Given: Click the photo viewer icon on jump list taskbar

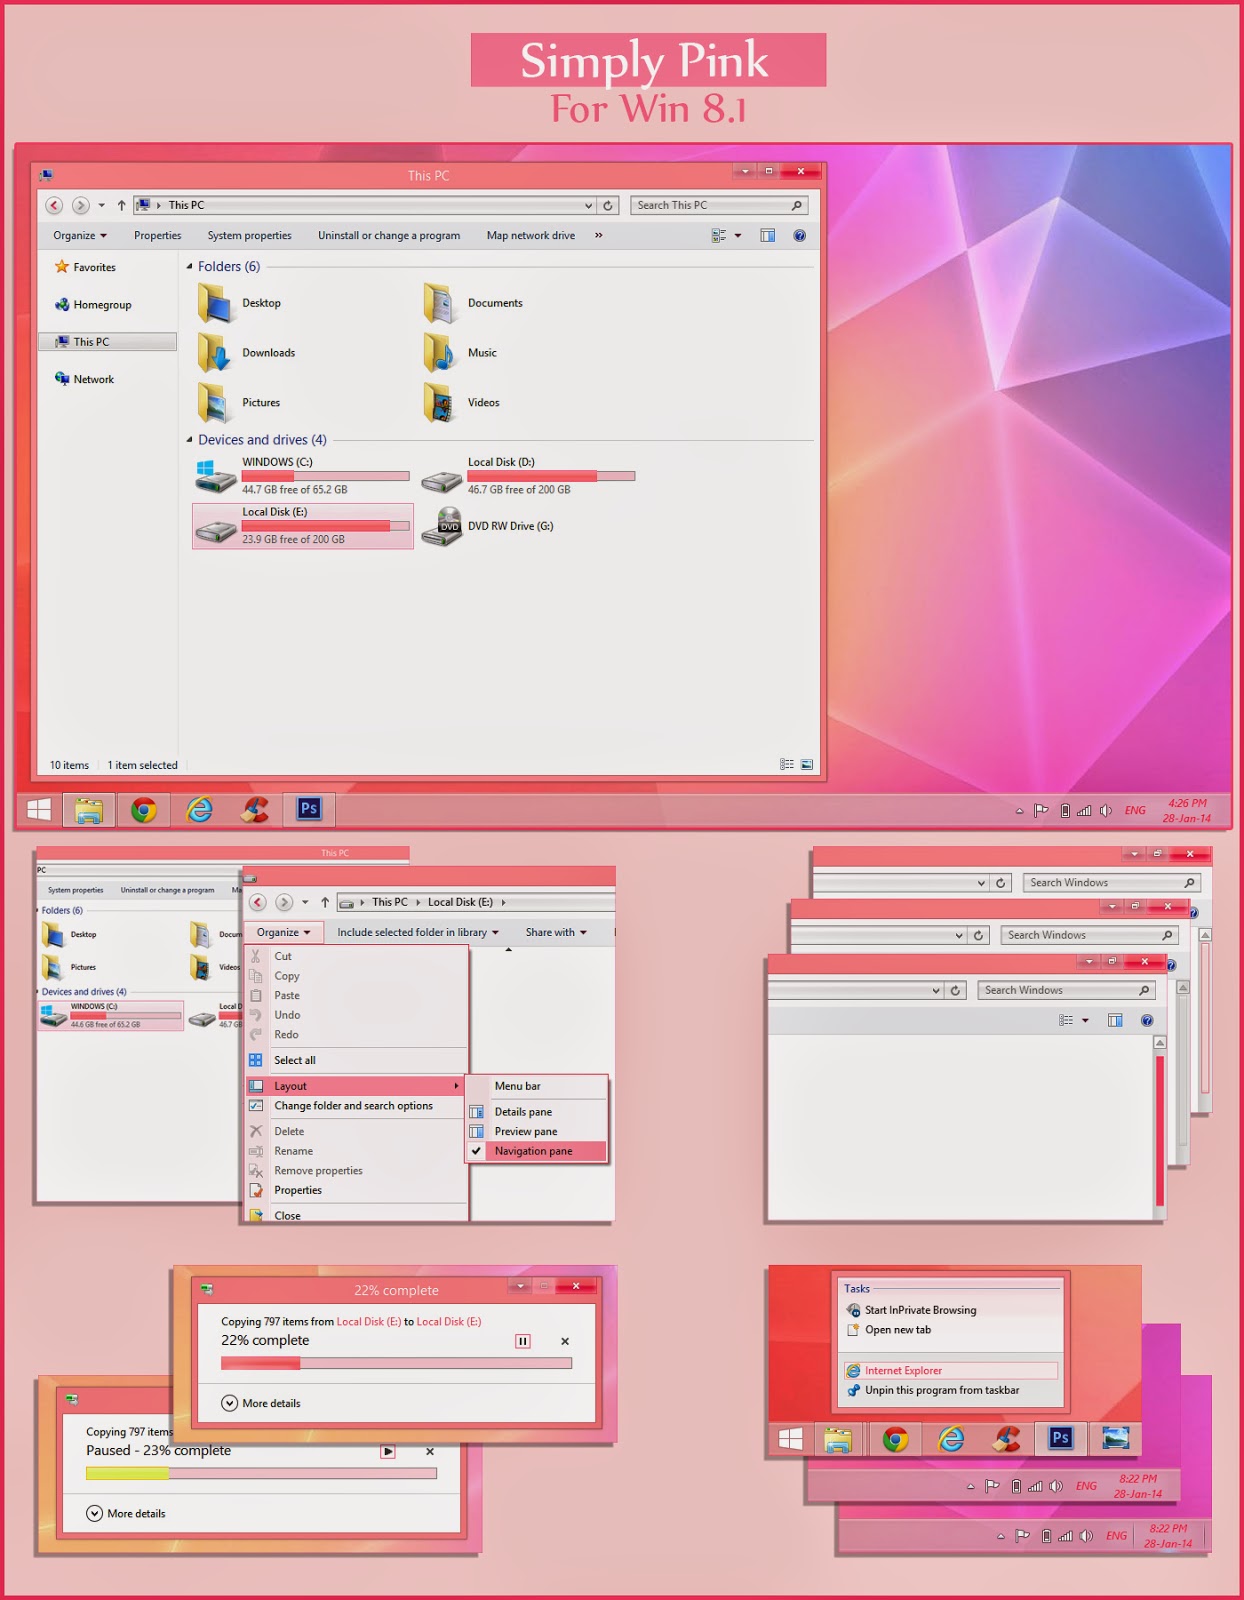Looking at the screenshot, I should coord(1115,1438).
